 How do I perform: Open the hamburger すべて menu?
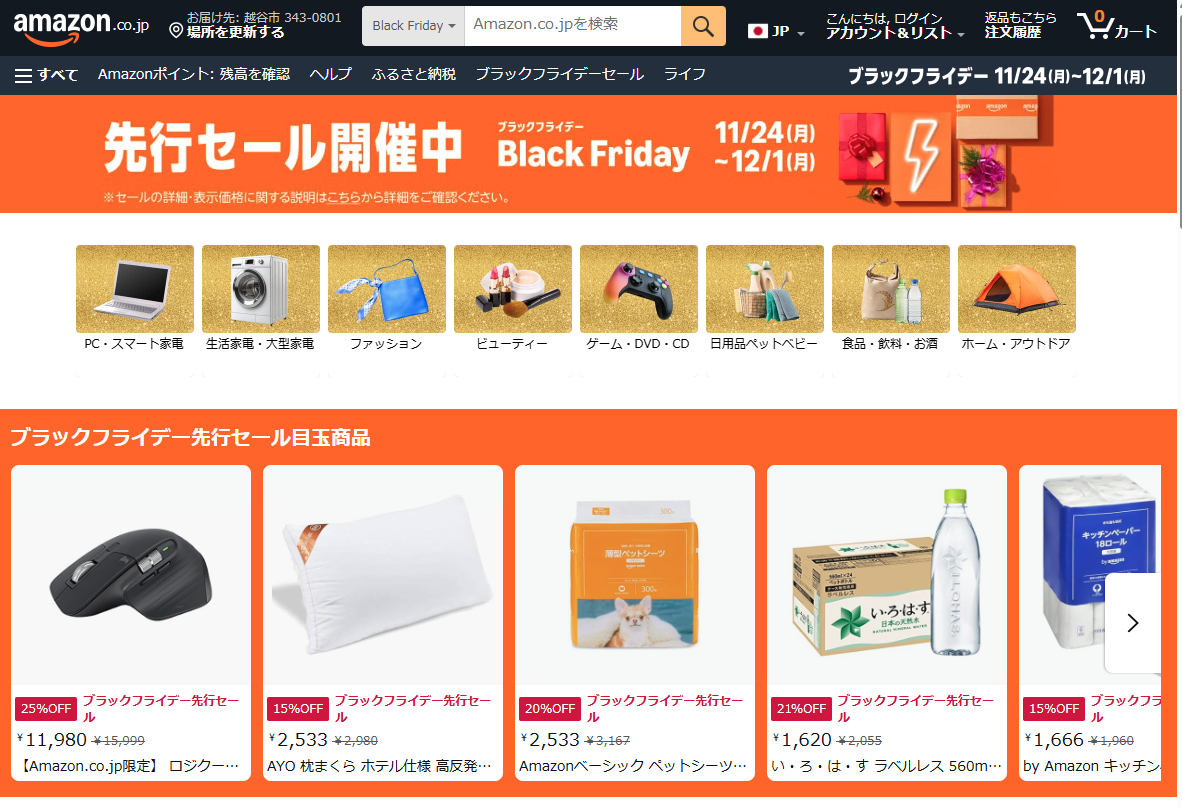(47, 75)
